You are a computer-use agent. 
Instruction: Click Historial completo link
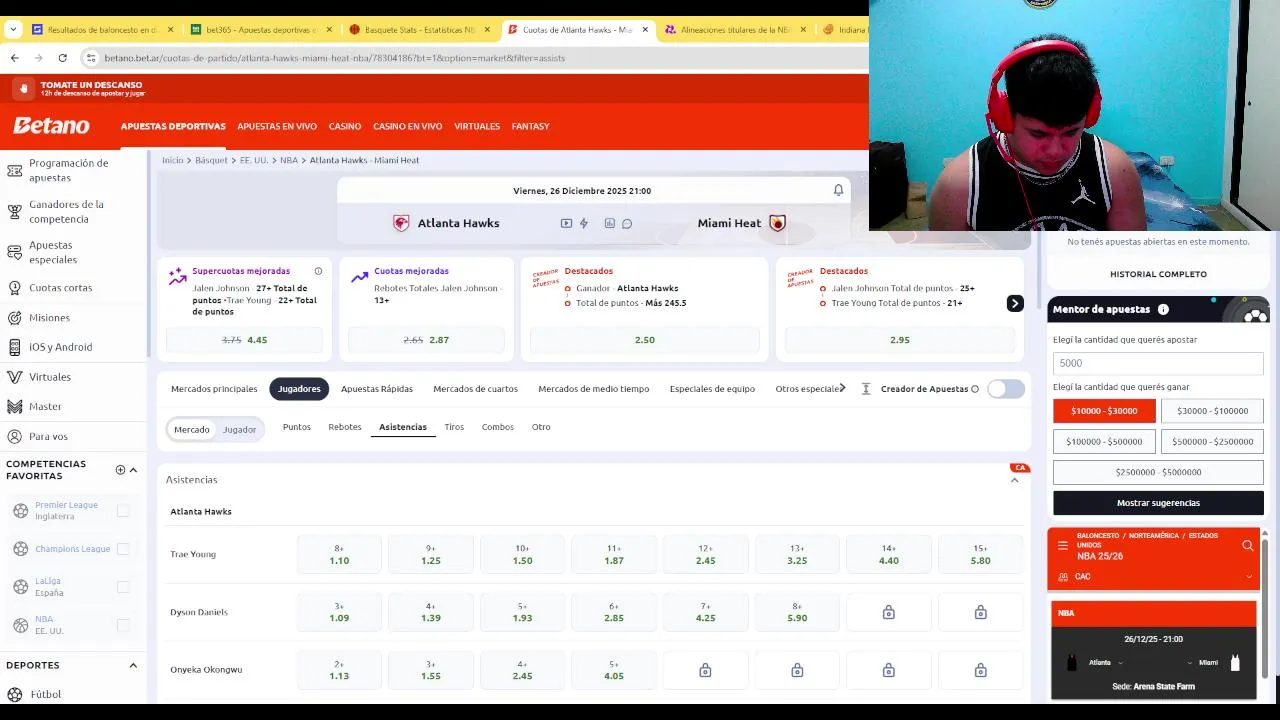pos(1158,274)
